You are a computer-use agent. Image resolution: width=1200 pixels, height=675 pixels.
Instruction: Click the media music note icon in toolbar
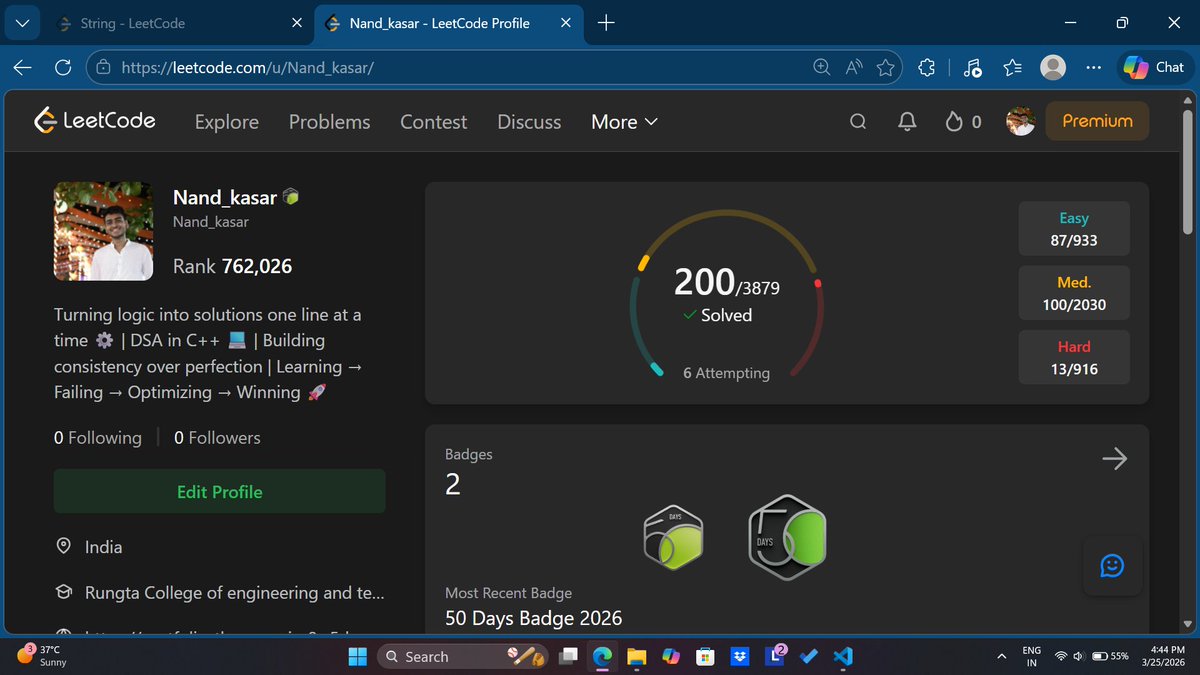[x=972, y=67]
